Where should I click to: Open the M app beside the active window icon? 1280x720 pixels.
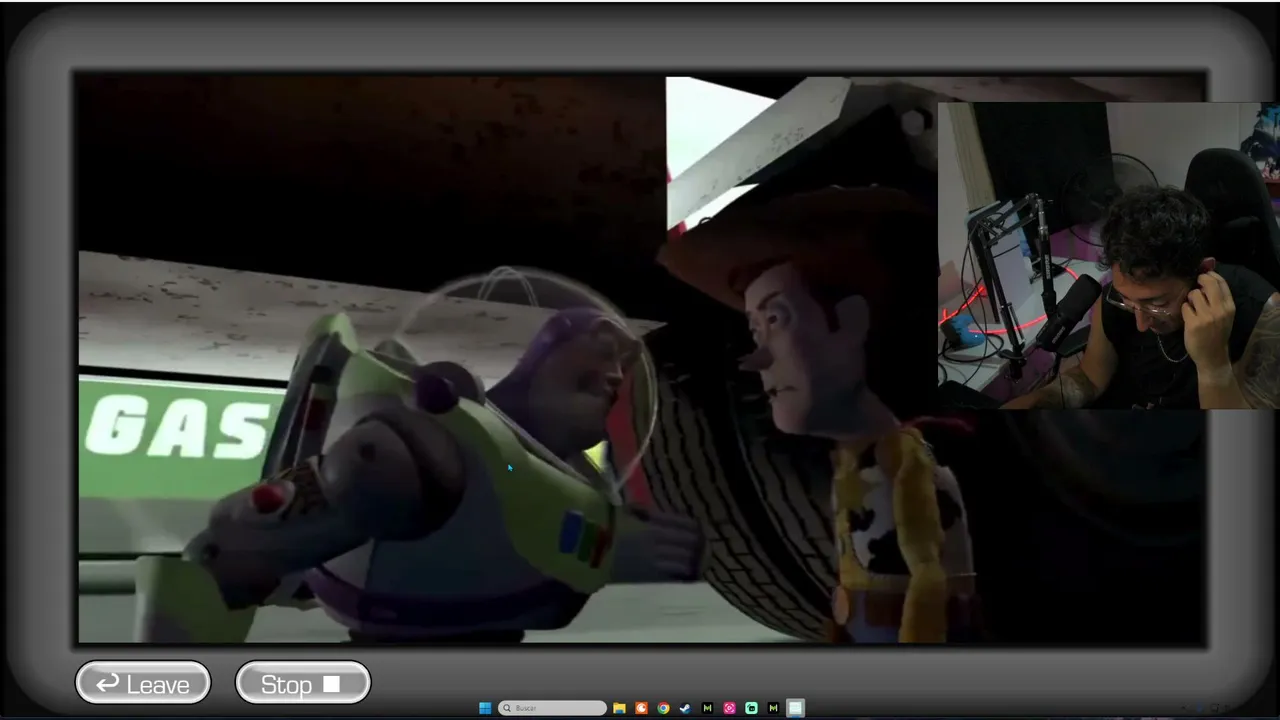tap(773, 708)
